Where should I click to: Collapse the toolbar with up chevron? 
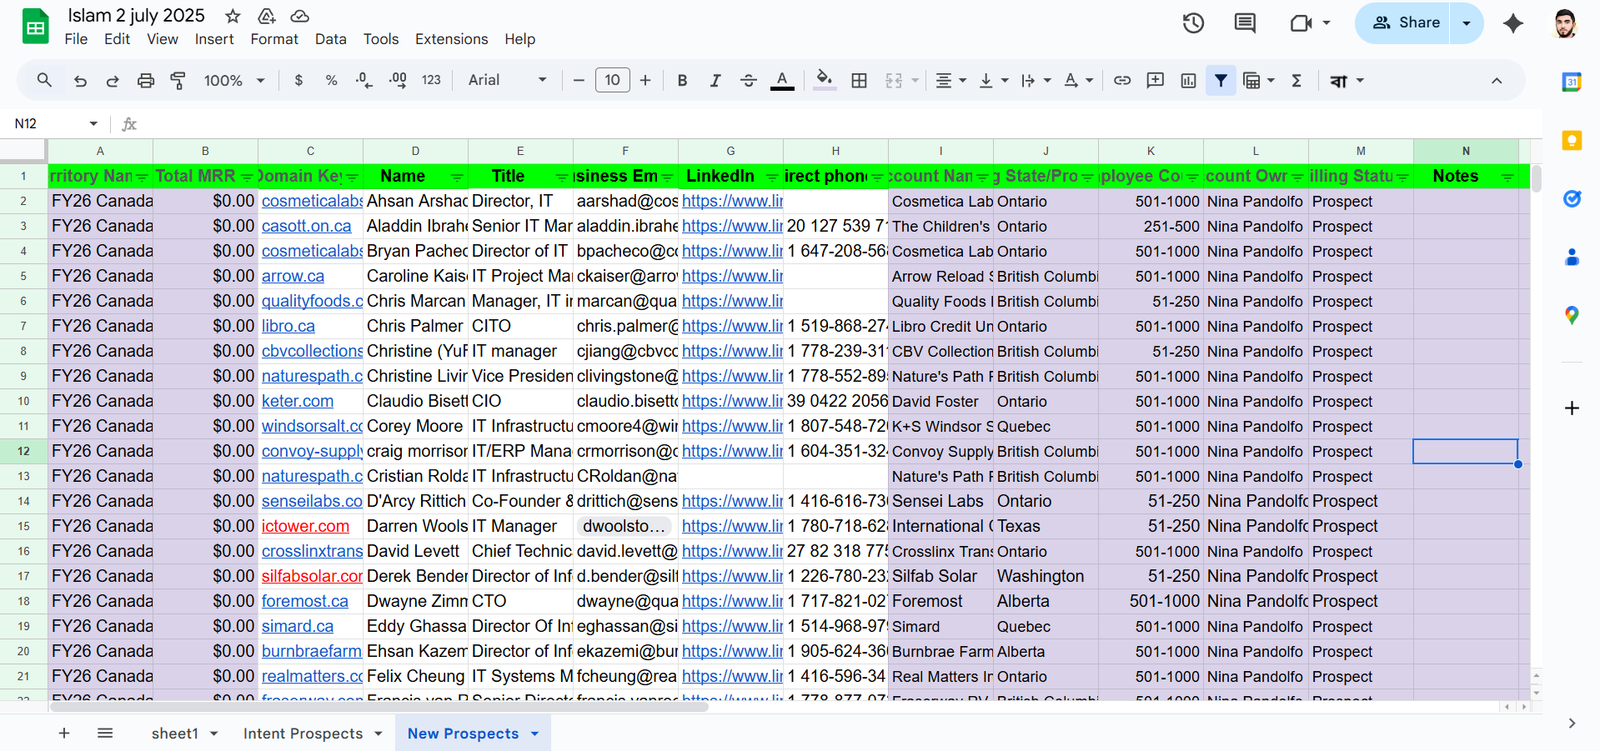tap(1496, 81)
